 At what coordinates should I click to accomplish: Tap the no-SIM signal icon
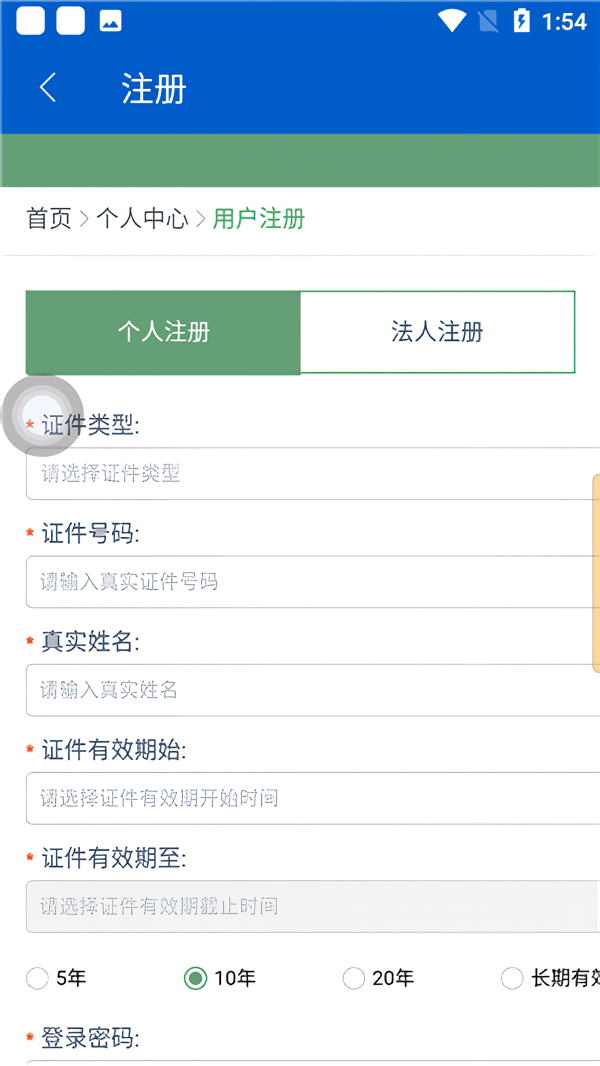pos(488,21)
